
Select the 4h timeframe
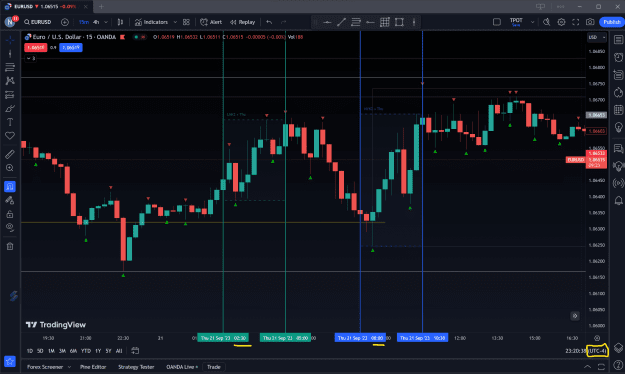(x=96, y=22)
